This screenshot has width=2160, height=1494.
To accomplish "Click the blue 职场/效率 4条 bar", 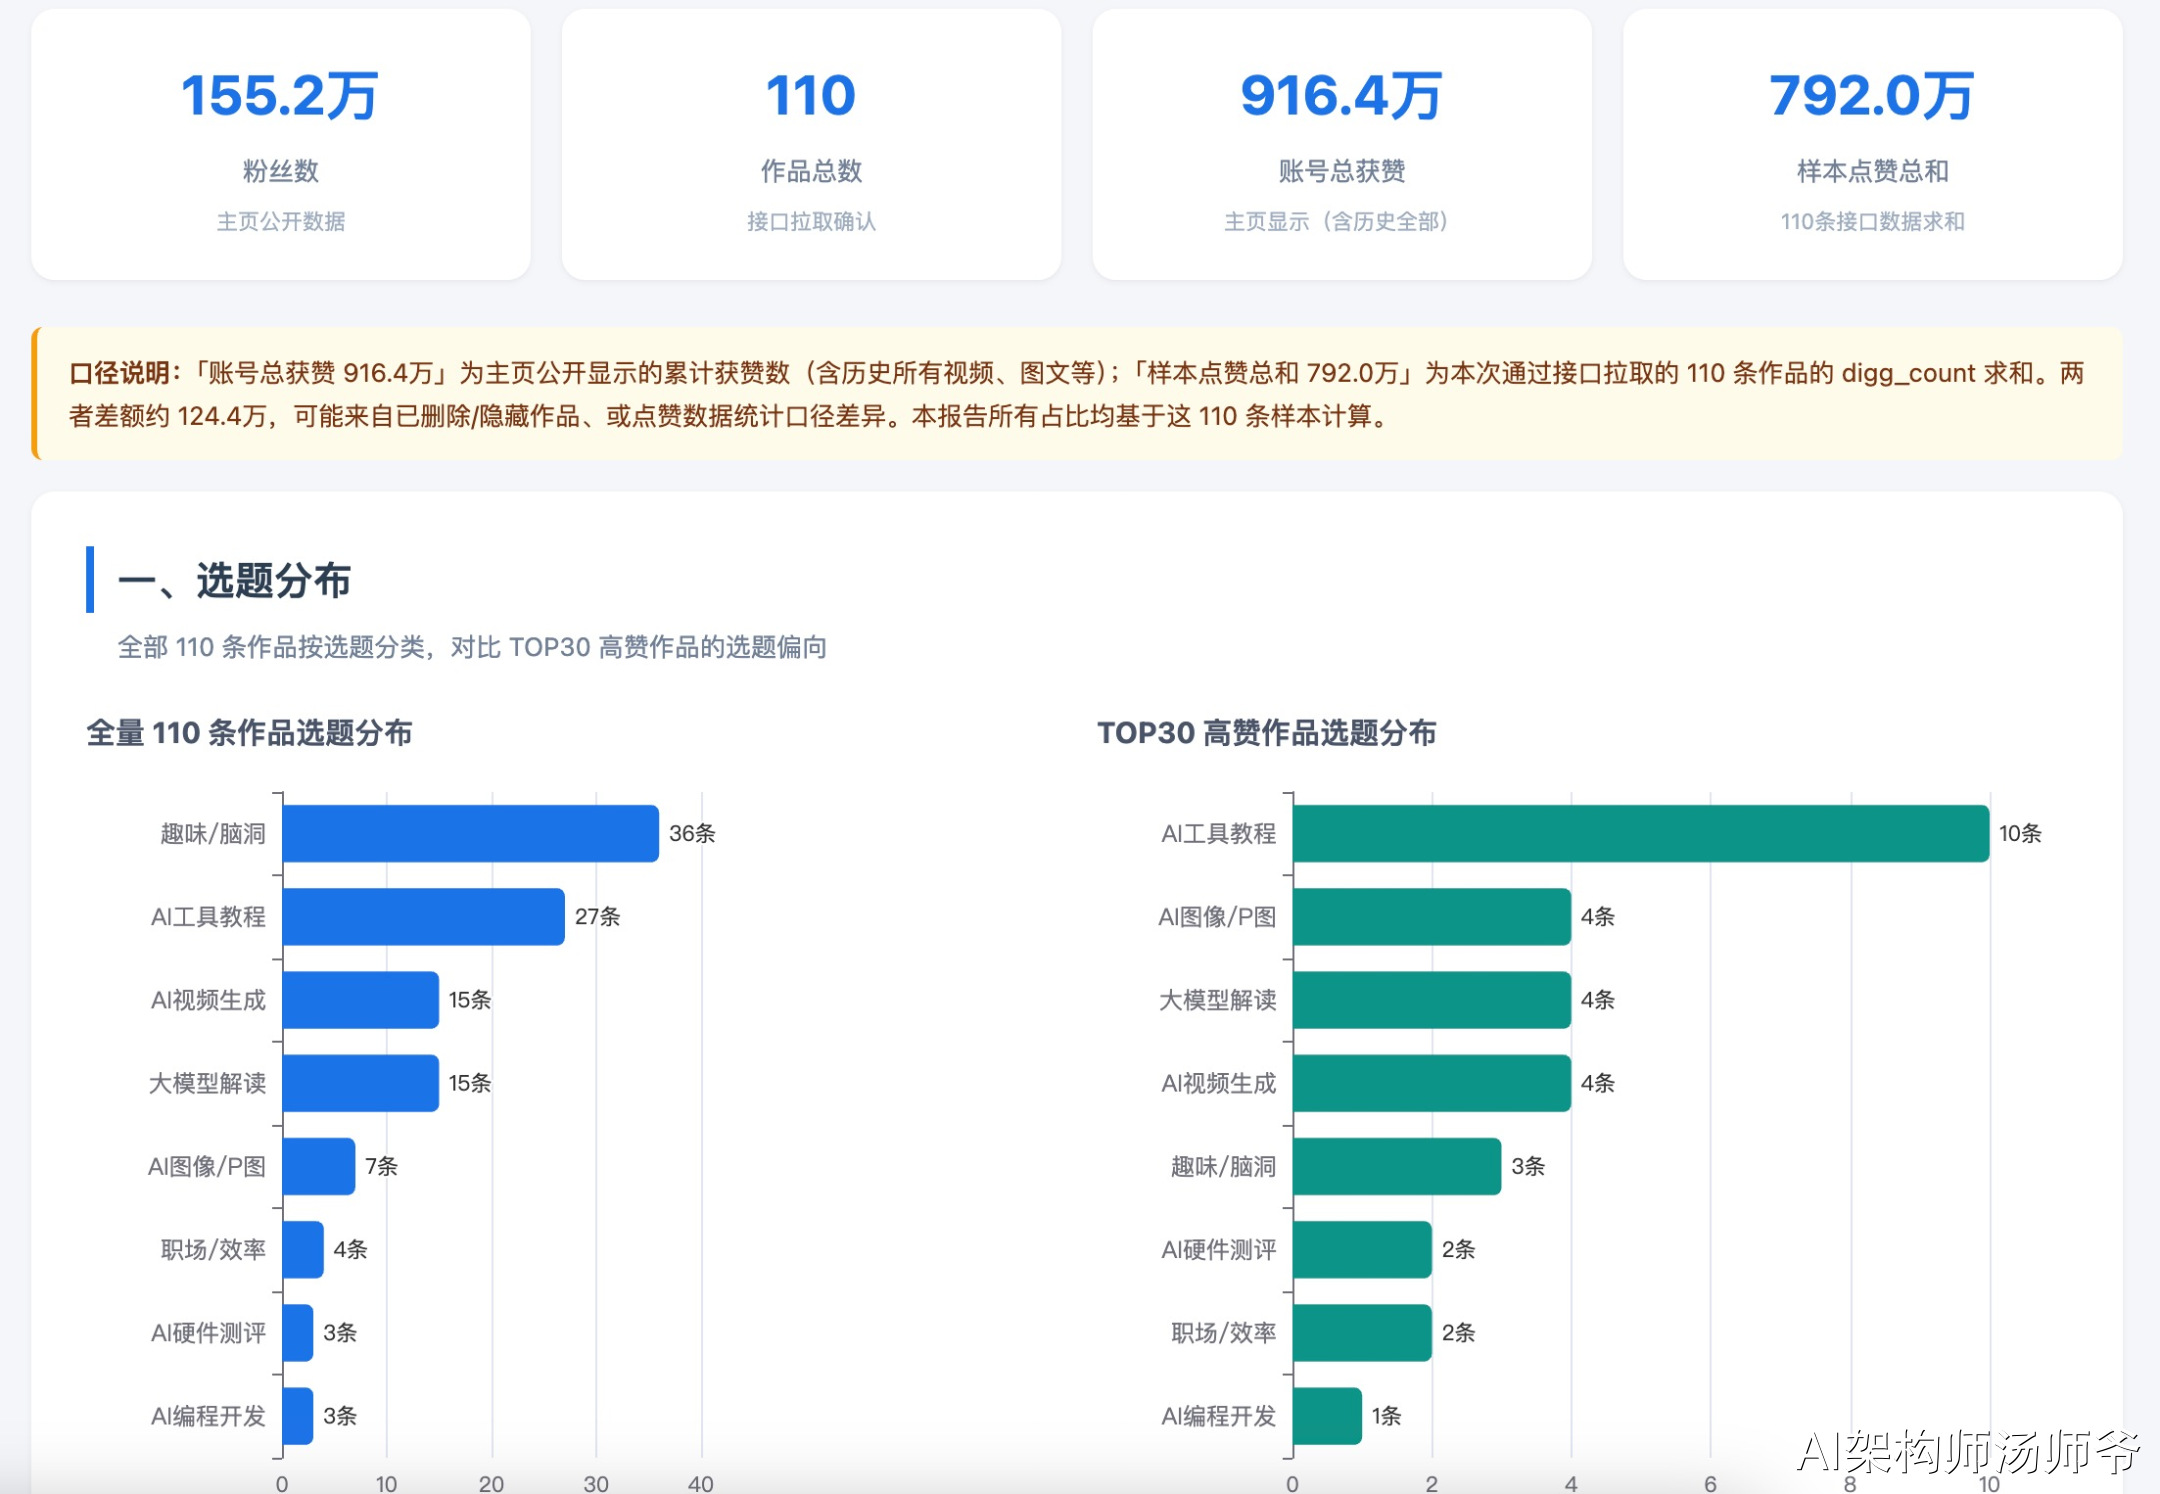I will point(303,1249).
